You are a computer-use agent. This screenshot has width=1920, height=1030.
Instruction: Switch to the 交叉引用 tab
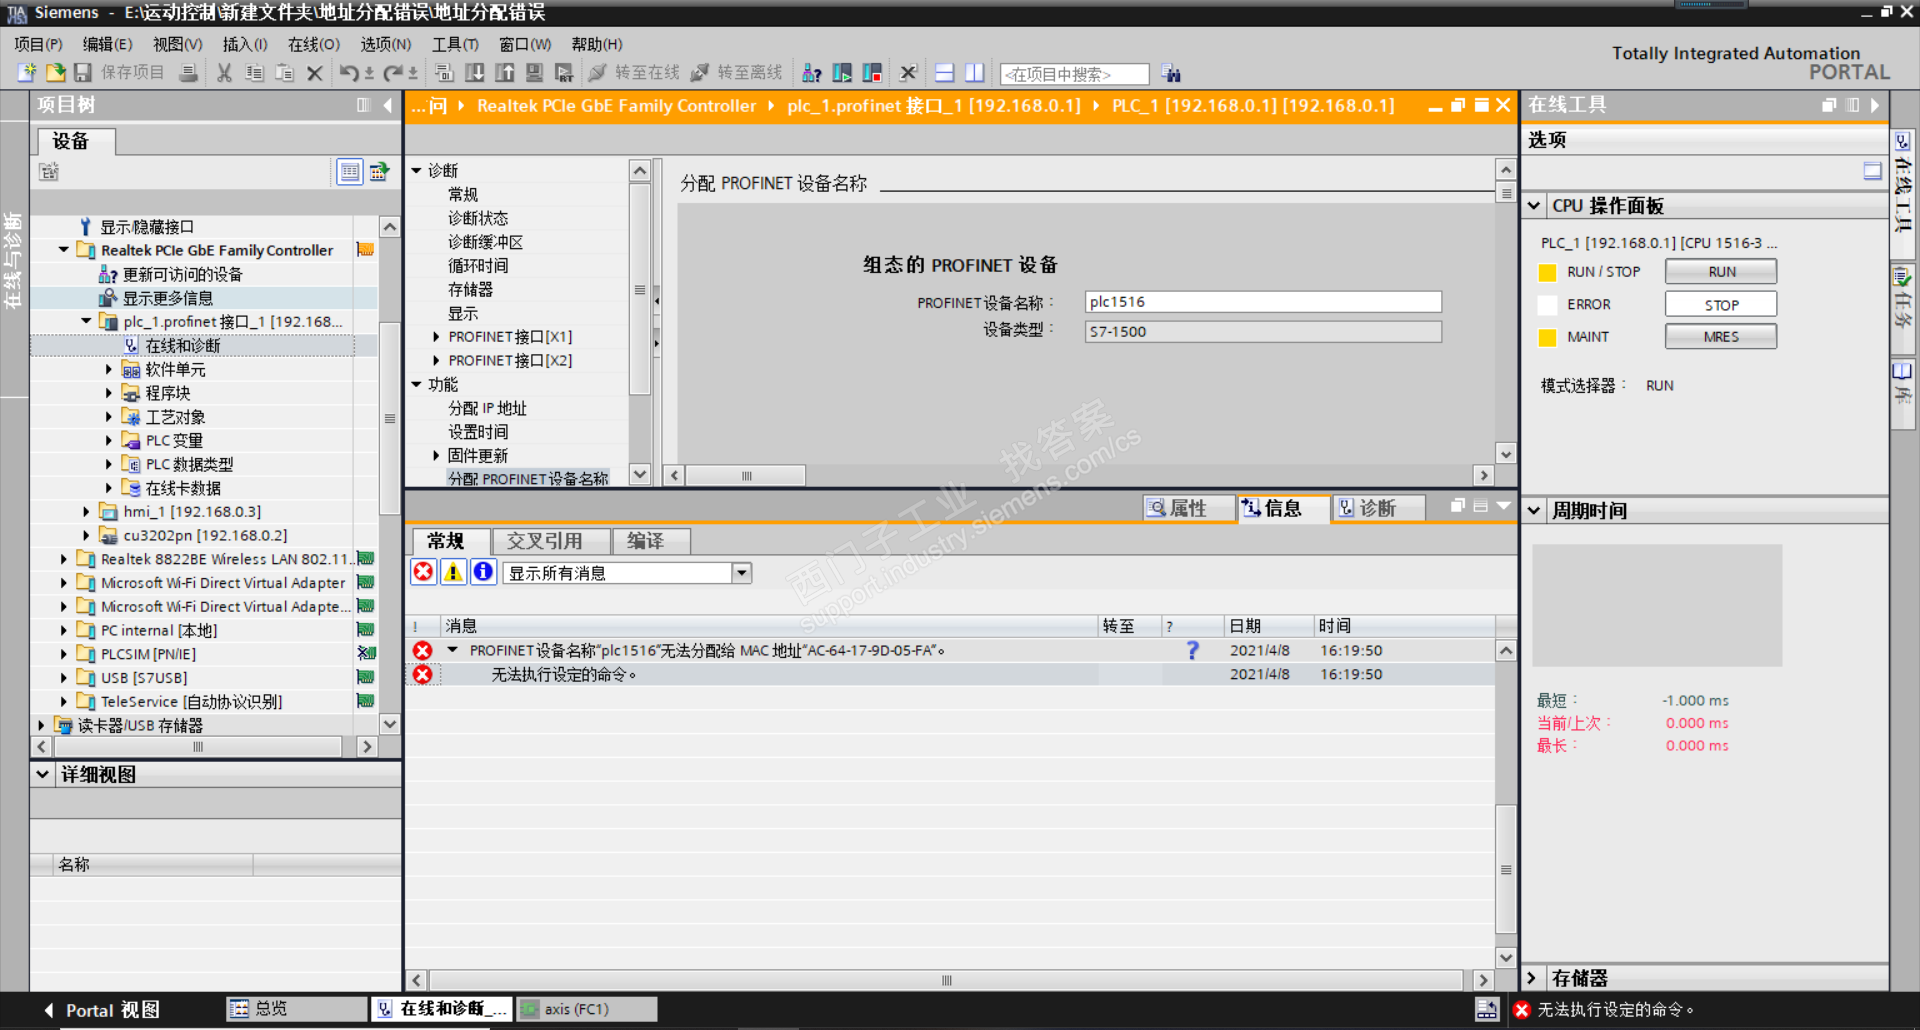[552, 541]
